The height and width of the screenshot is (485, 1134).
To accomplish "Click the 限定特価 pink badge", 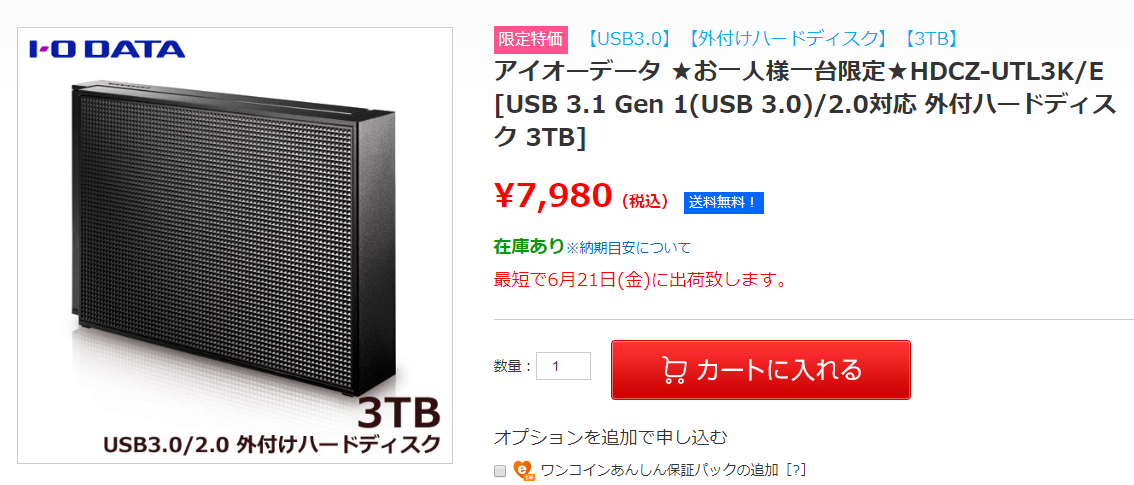I will click(531, 40).
